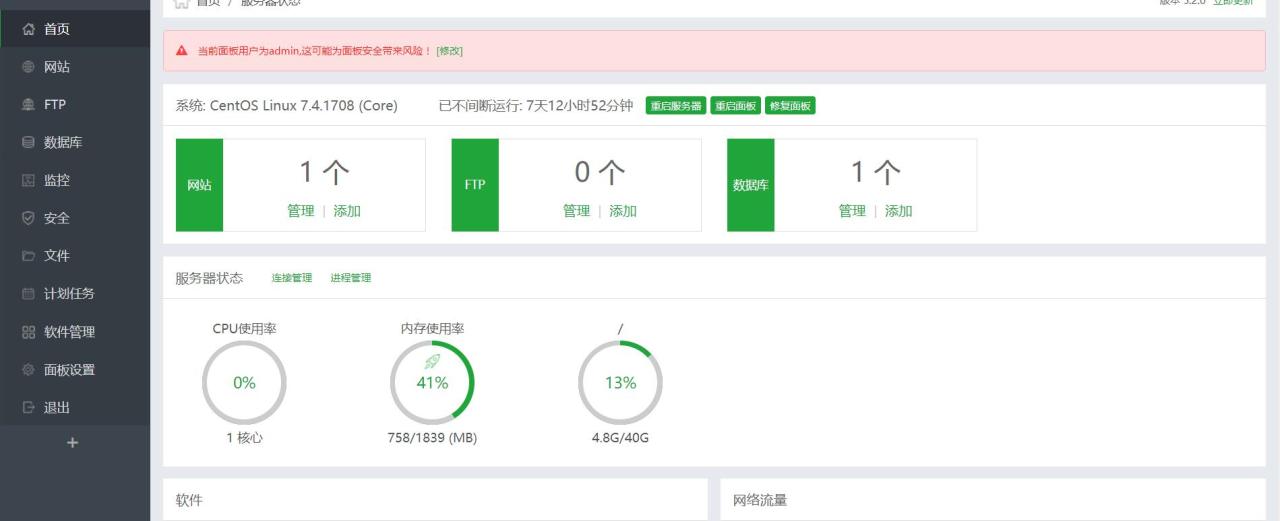Click 修改 link in the admin warning
Image resolution: width=1280 pixels, height=521 pixels.
tap(449, 51)
